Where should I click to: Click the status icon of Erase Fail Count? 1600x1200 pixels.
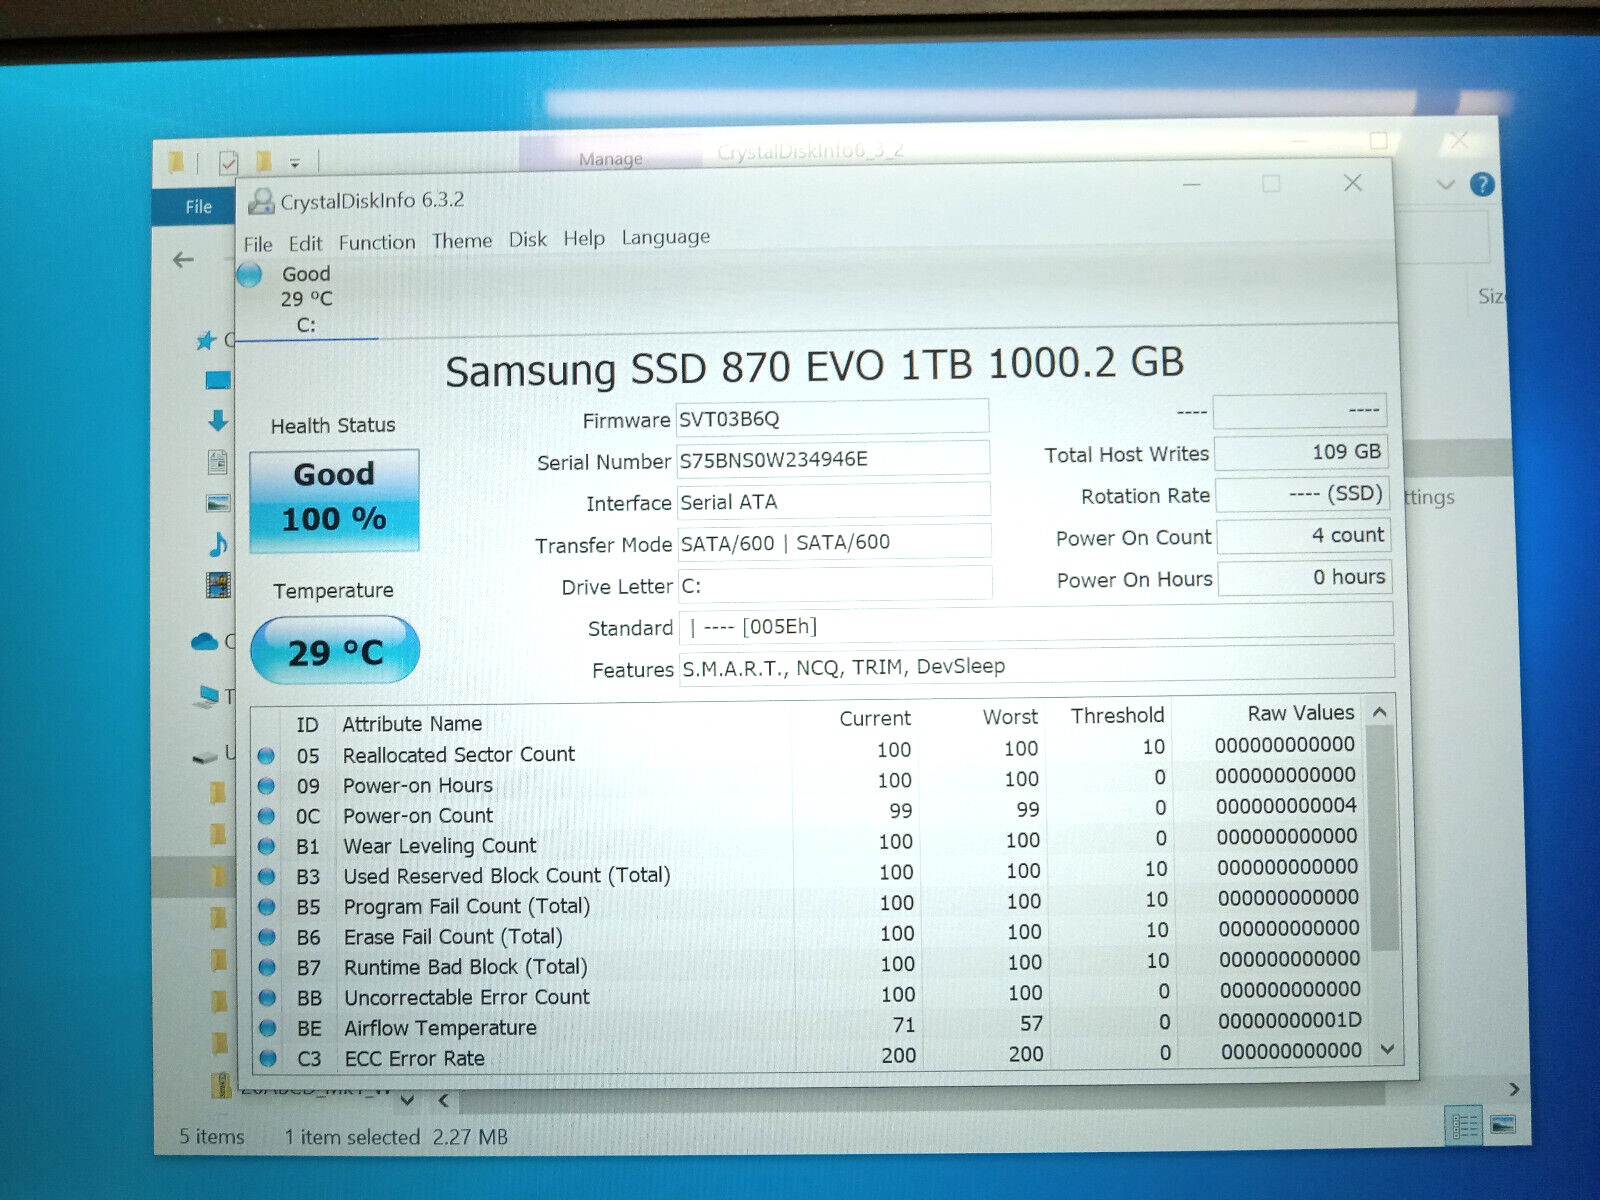[267, 937]
